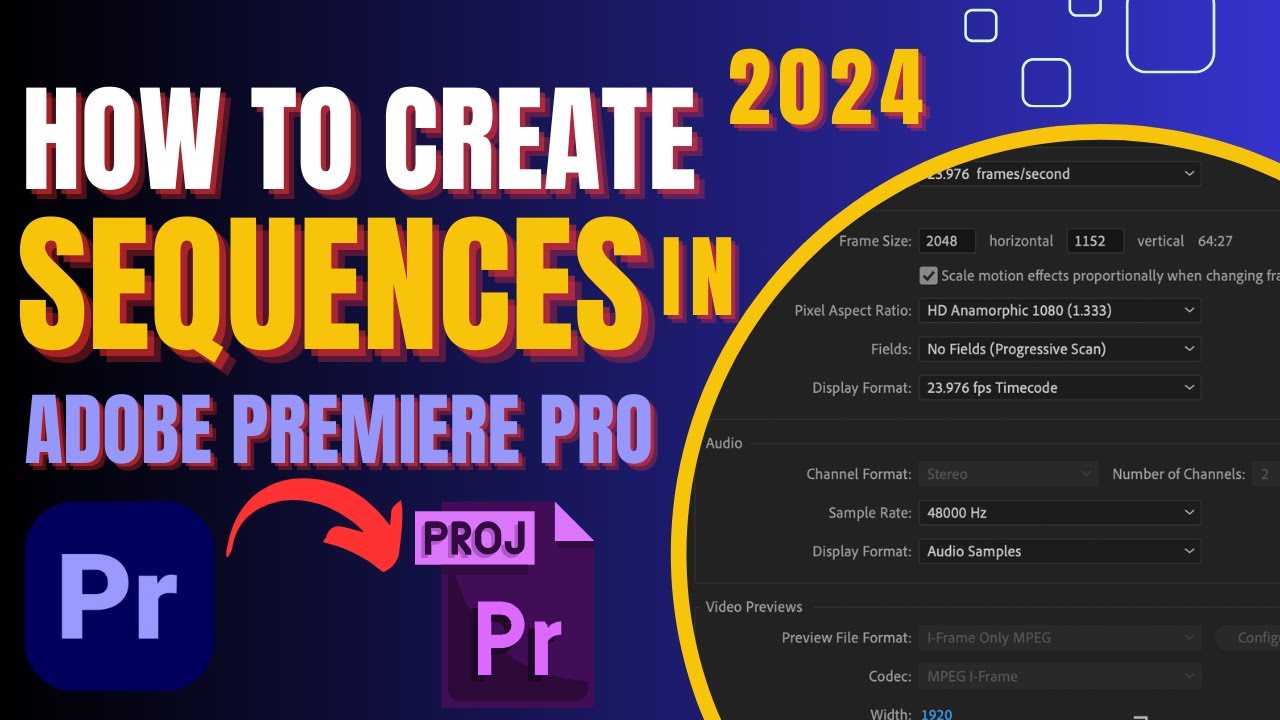Viewport: 1280px width, 720px height.
Task: Click the blue Width value 1920
Action: pyautogui.click(x=935, y=713)
